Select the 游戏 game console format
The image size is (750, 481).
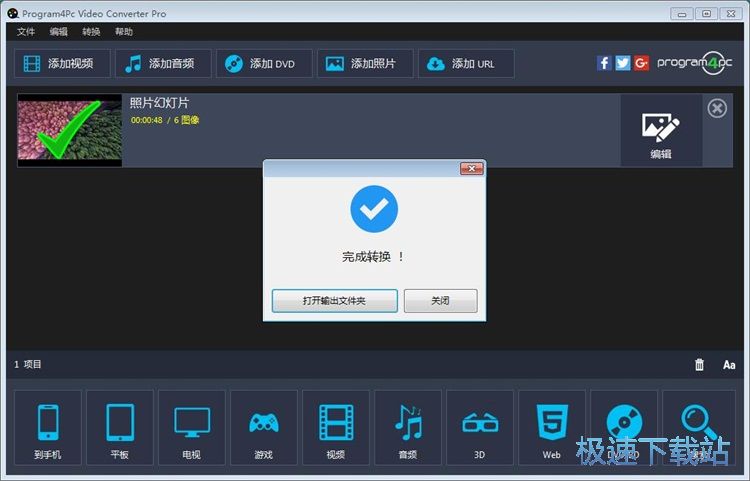(x=264, y=427)
